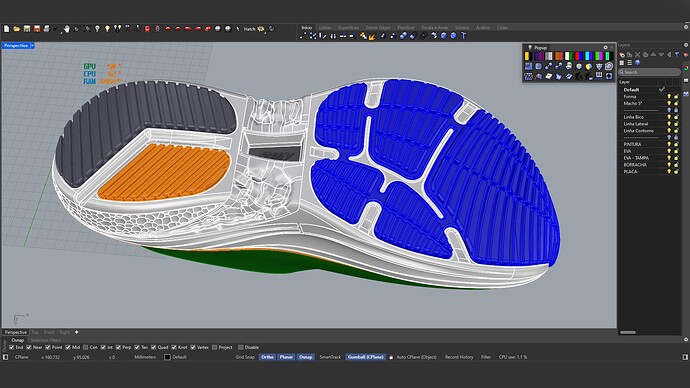
Task: Open a file with the folder icon
Action: tap(17, 29)
